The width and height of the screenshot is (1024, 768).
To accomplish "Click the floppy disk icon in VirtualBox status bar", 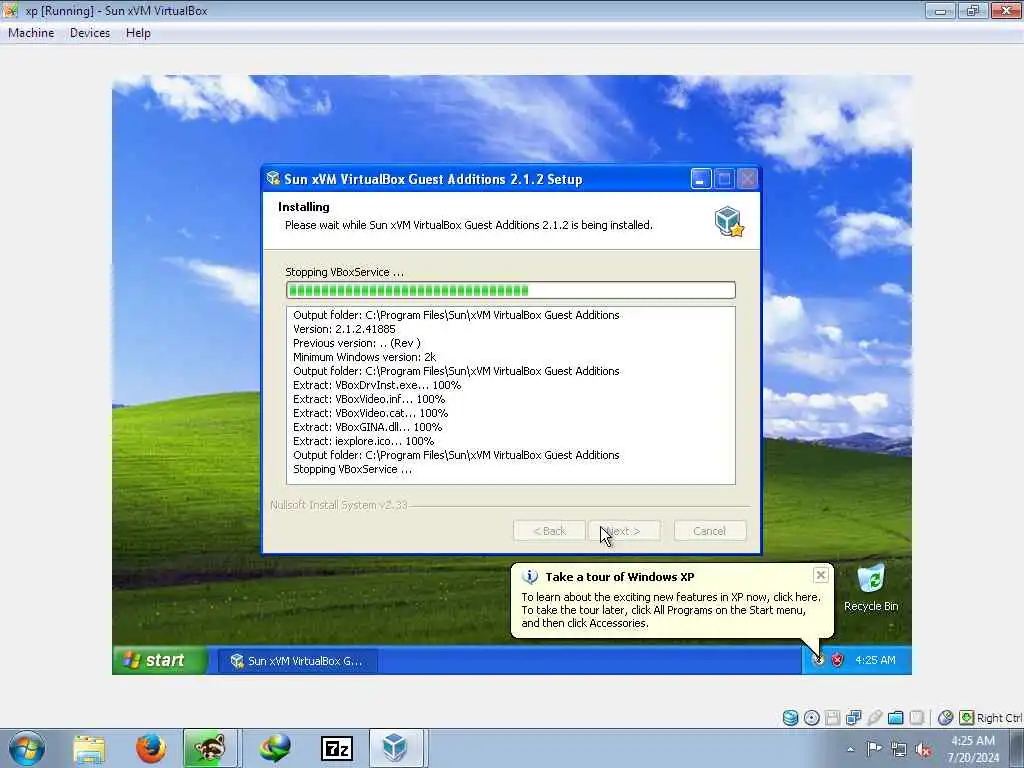I will point(833,718).
